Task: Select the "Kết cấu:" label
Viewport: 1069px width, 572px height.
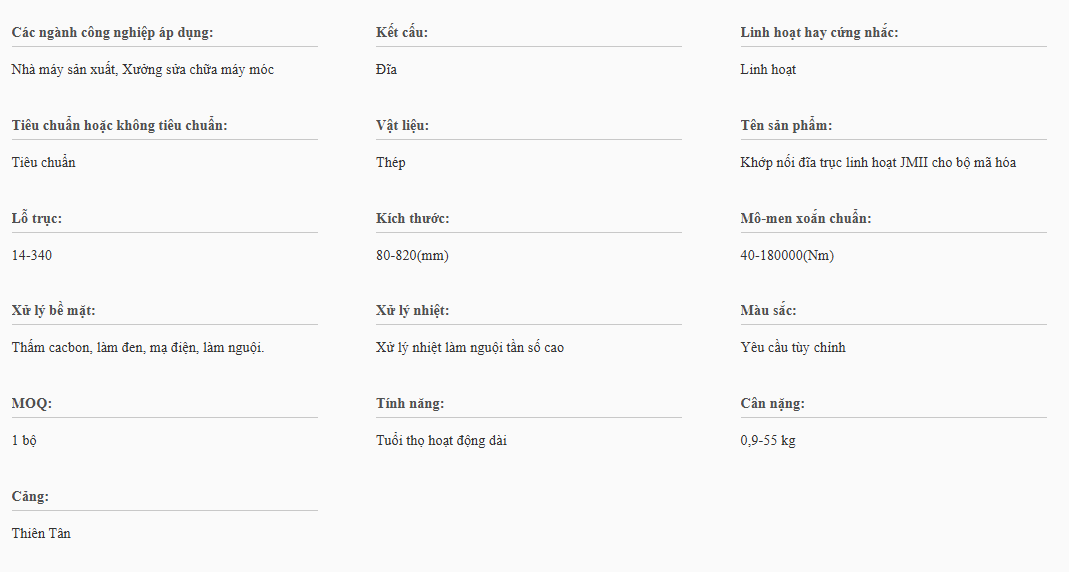Action: tap(402, 33)
